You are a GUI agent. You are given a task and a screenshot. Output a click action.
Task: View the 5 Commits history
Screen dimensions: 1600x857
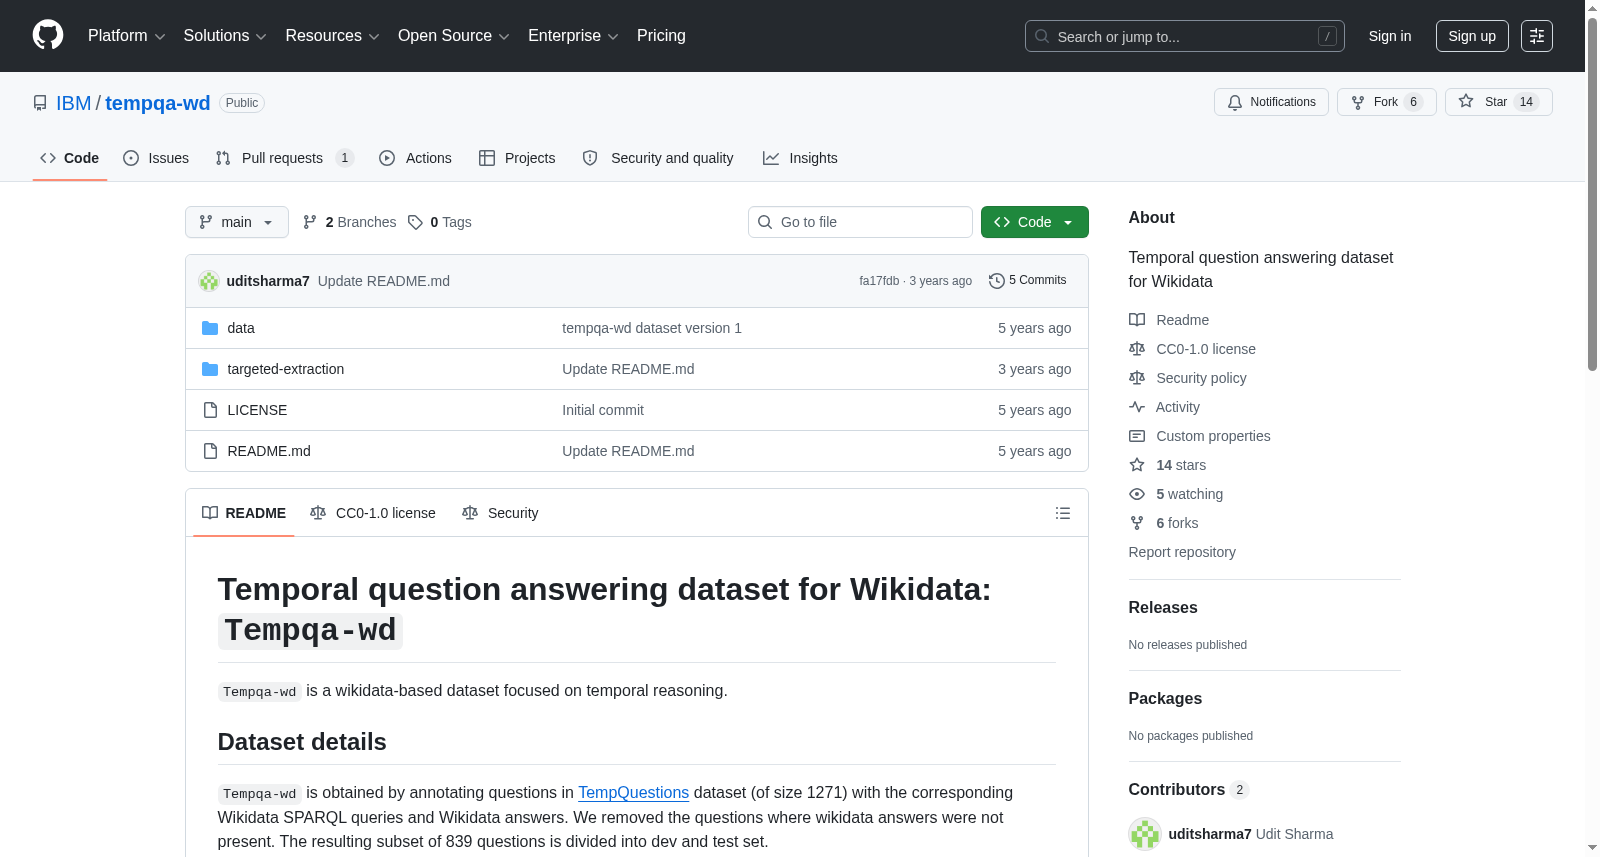[x=1027, y=281]
